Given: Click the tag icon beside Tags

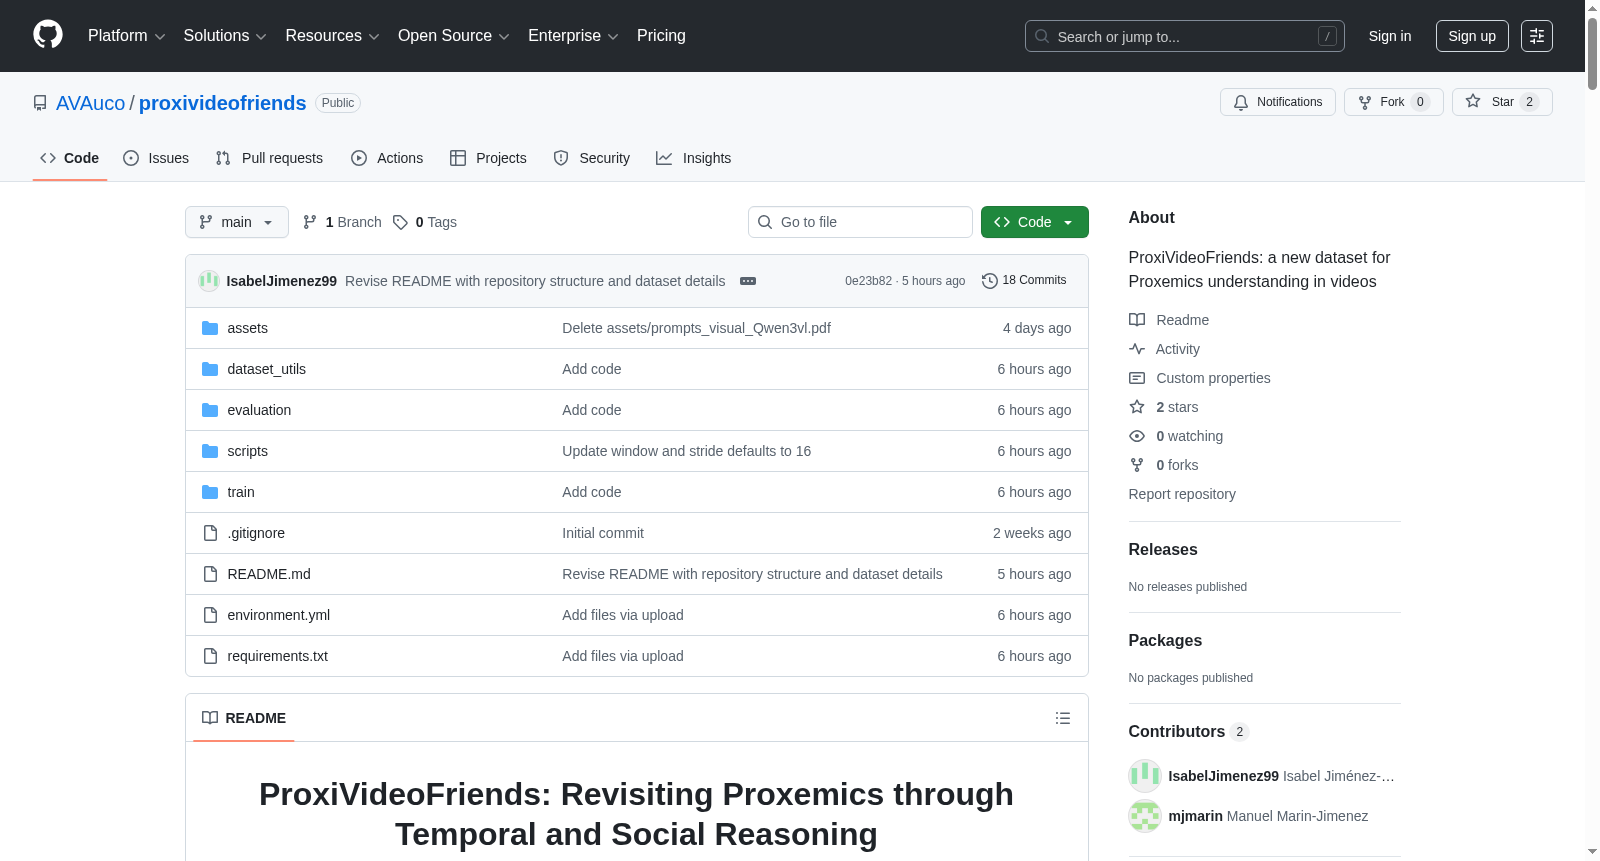Looking at the screenshot, I should pyautogui.click(x=400, y=222).
